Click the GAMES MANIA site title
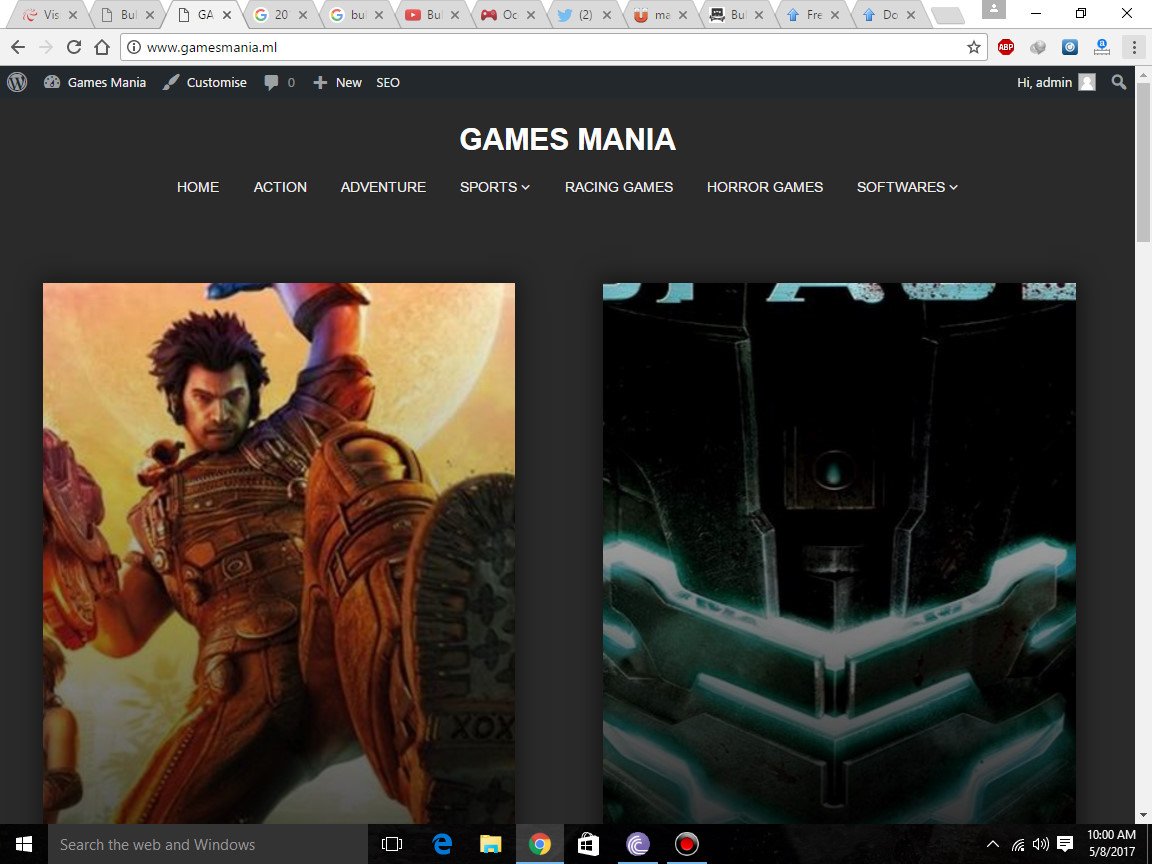The image size is (1152, 864). pos(567,139)
